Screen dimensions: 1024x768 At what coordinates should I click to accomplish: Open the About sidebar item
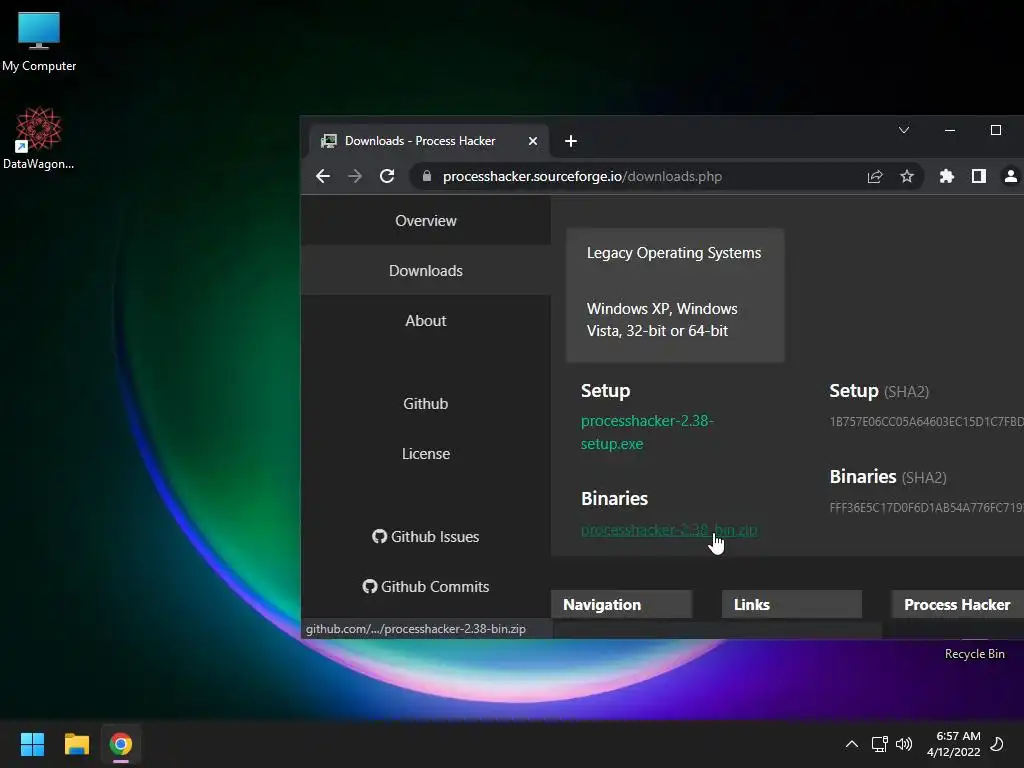426,321
